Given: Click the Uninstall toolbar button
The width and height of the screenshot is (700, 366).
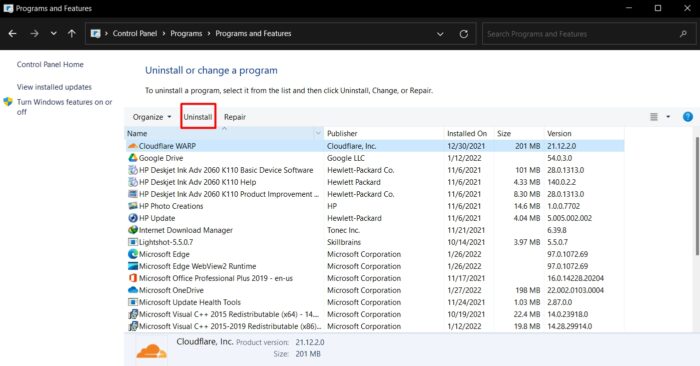Looking at the screenshot, I should point(198,117).
